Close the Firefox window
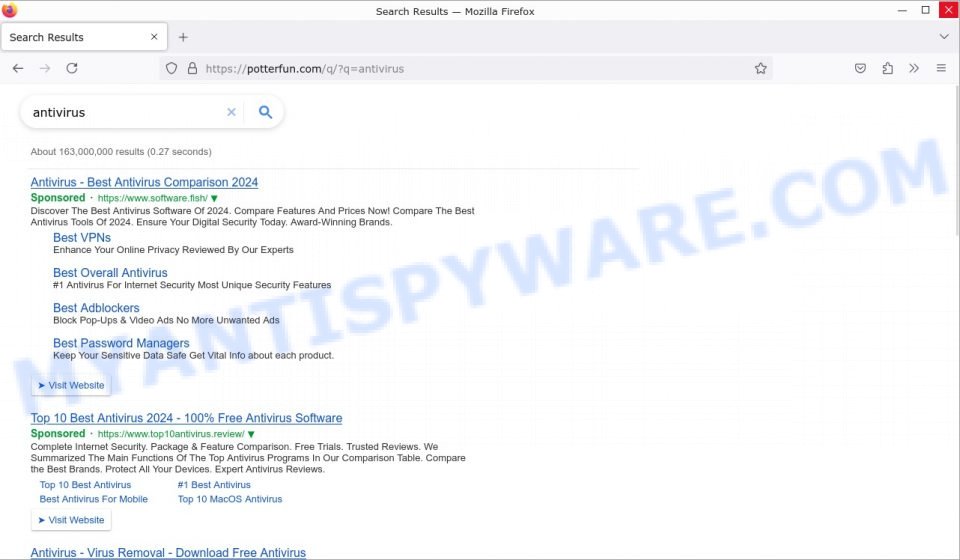Image resolution: width=960 pixels, height=560 pixels. (x=948, y=10)
